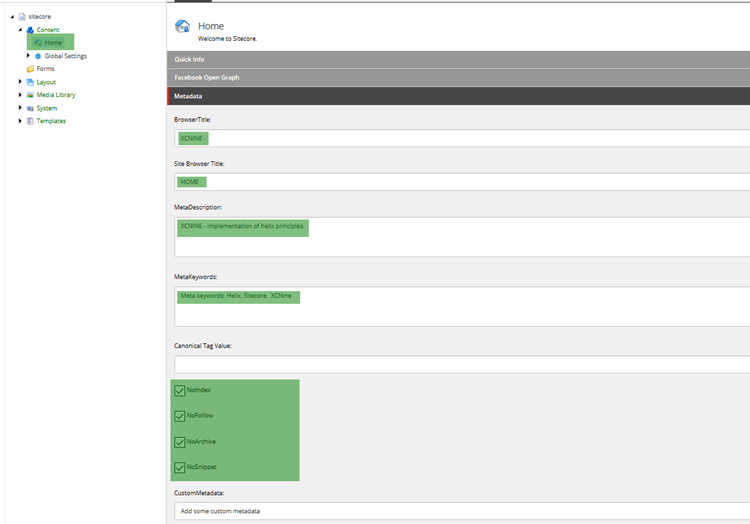Select the Home tree item label

[53, 43]
